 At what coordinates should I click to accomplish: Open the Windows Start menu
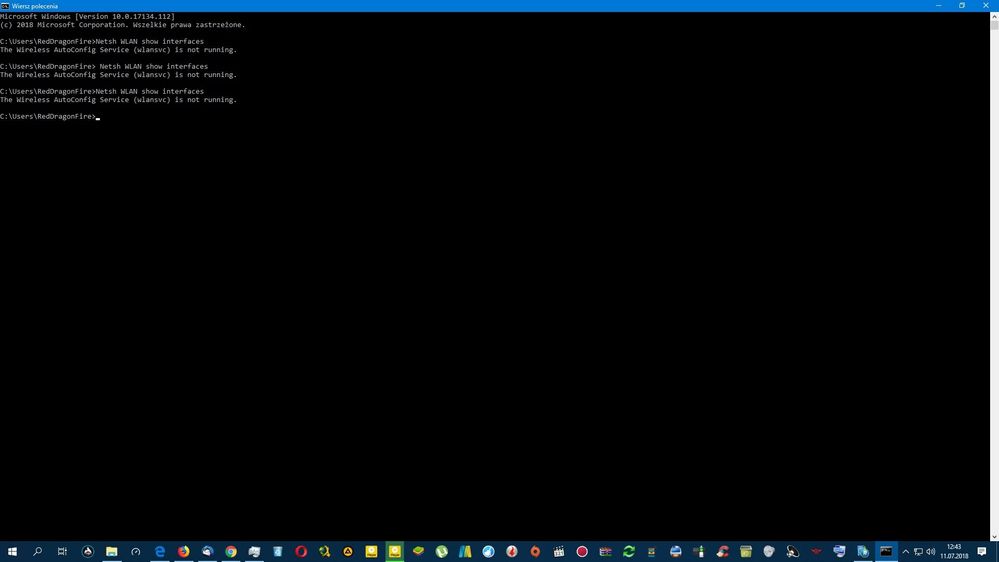click(x=12, y=551)
